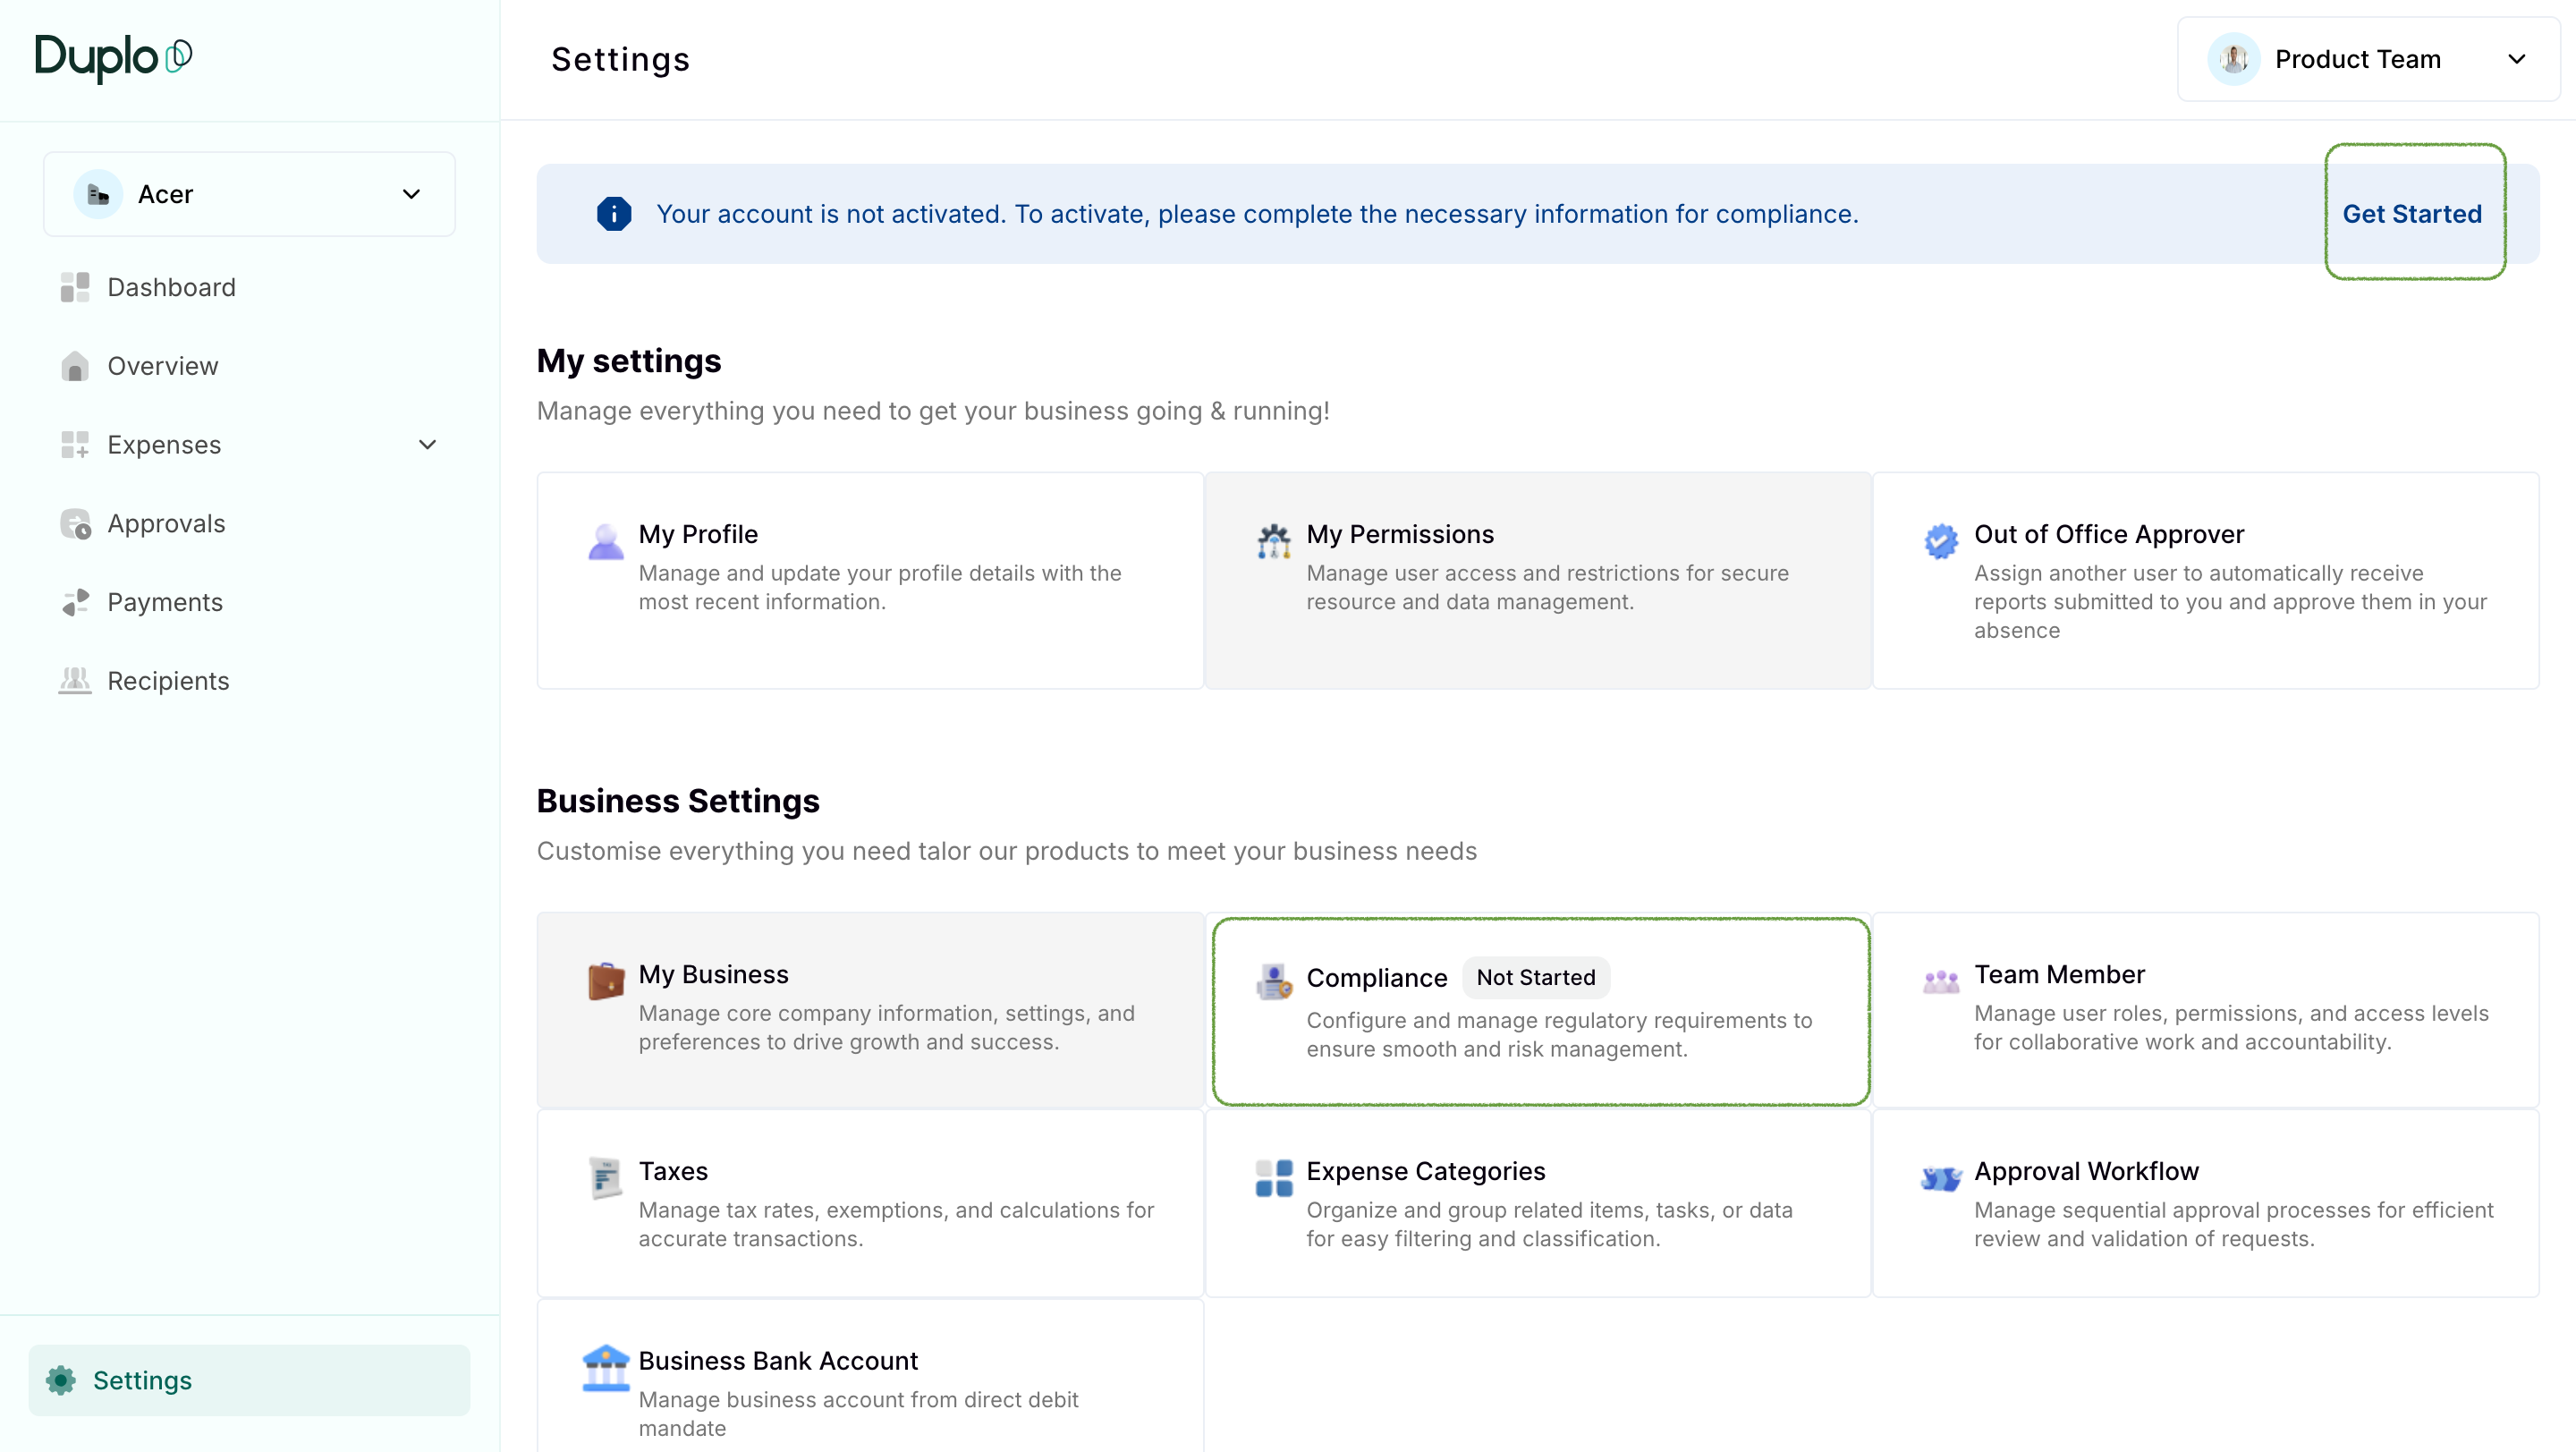Open Approvals from the sidebar menu

(x=166, y=523)
